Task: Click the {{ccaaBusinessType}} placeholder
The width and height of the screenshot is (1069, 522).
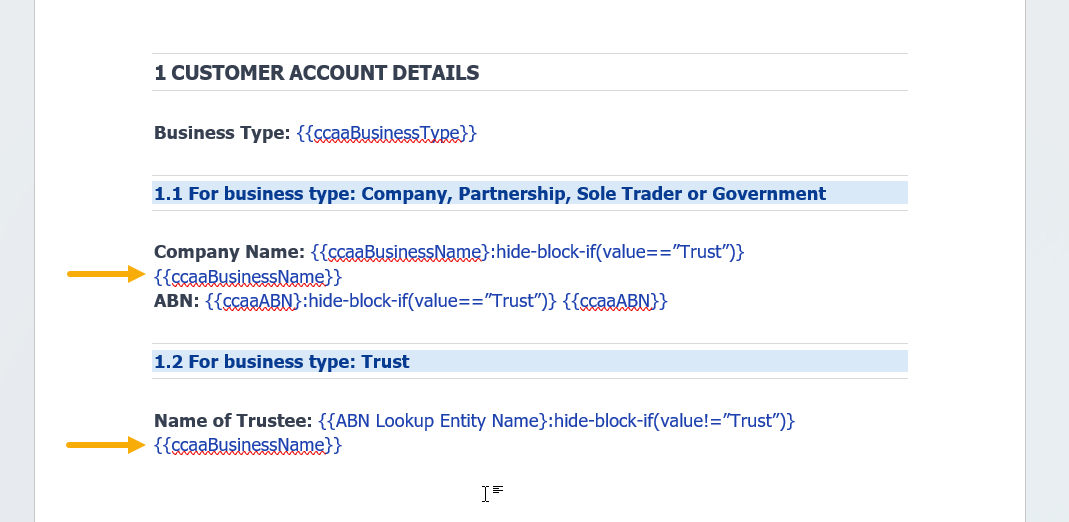Action: point(386,133)
